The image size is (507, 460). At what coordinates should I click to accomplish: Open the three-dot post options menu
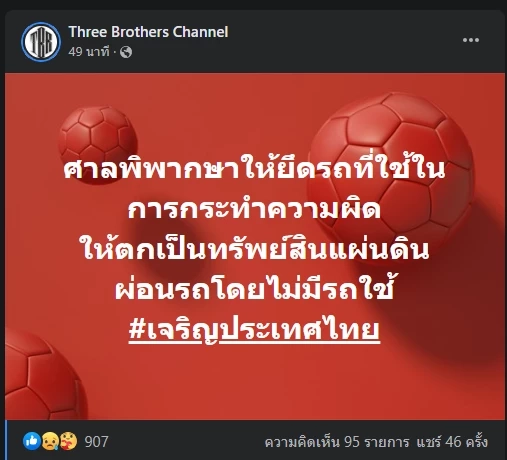coord(471,40)
